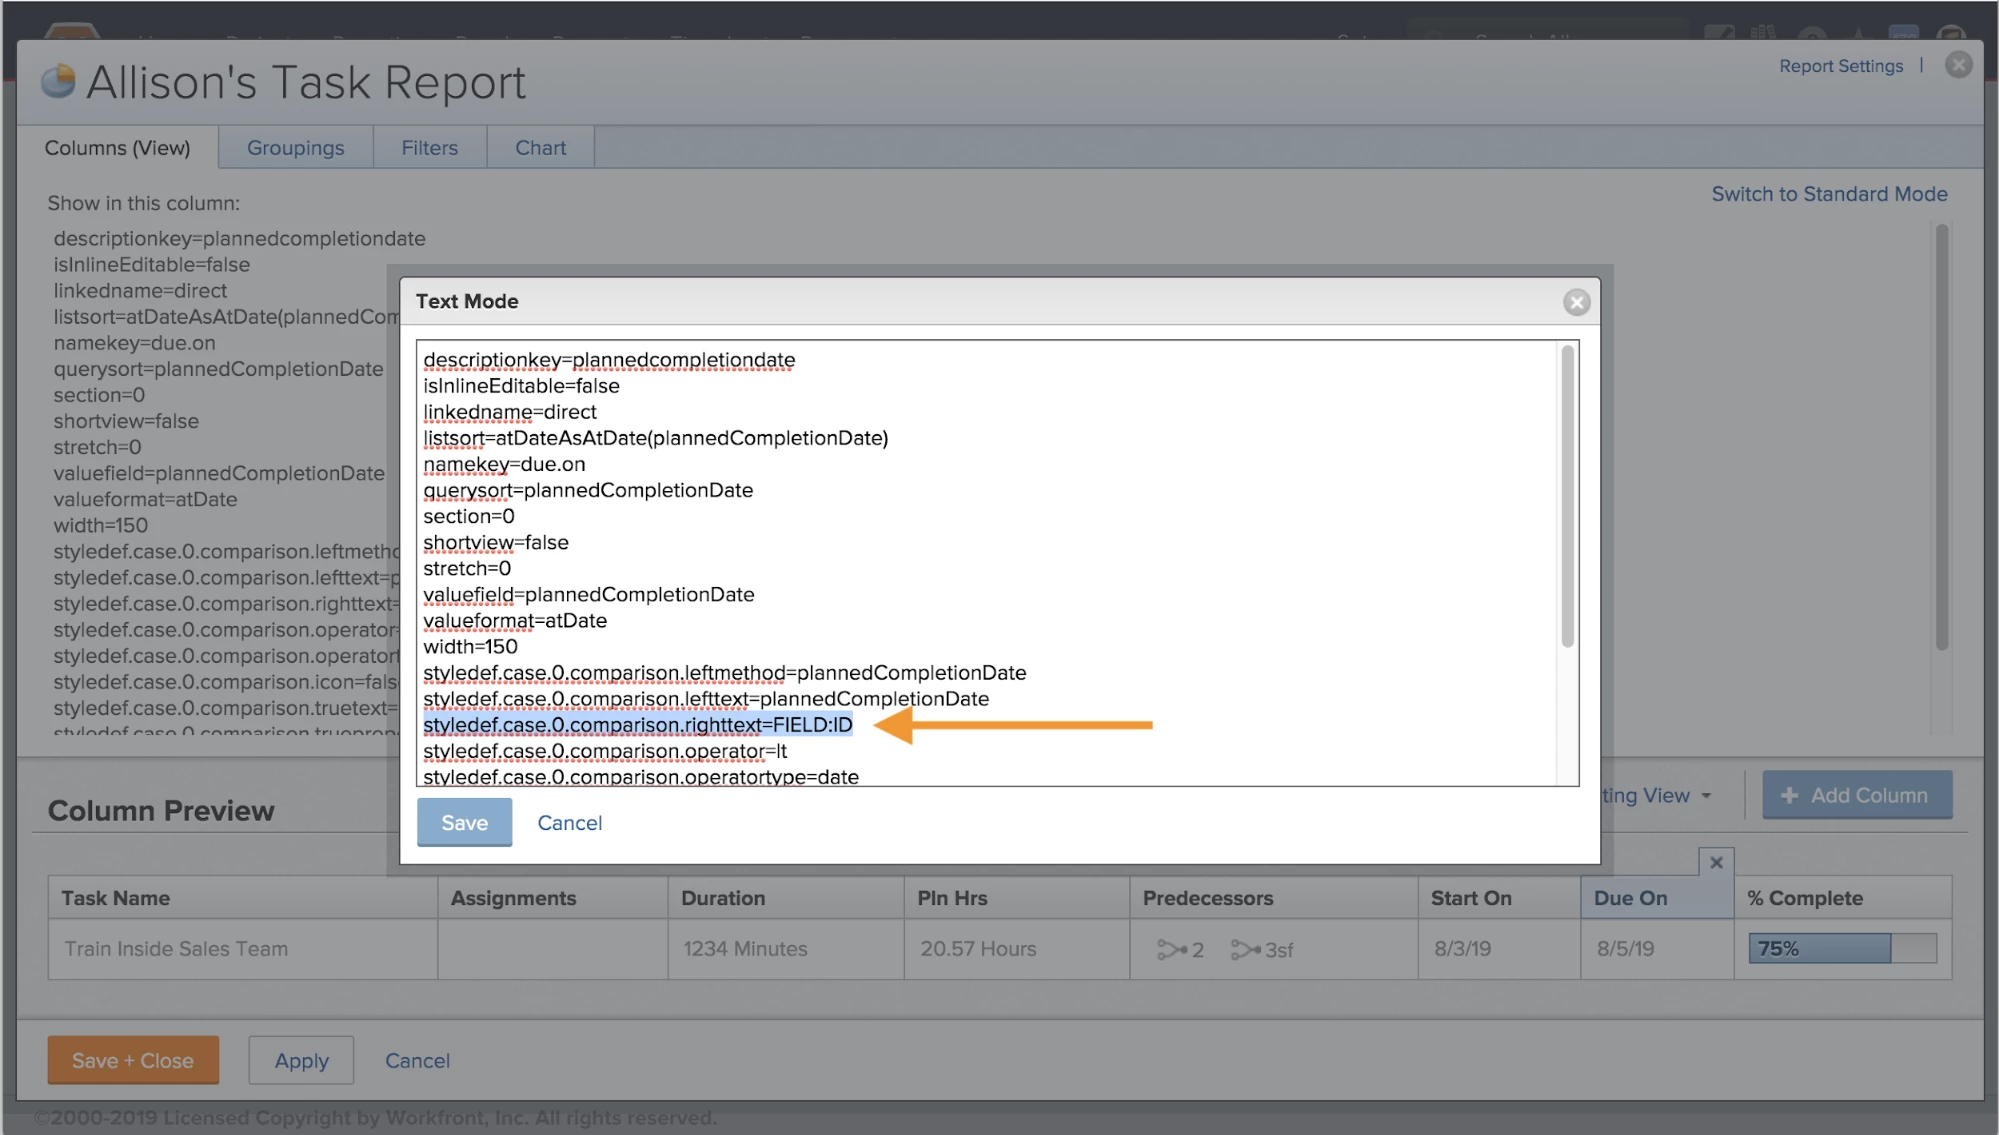Save the Text Mode changes
The image size is (1999, 1135).
pos(464,822)
